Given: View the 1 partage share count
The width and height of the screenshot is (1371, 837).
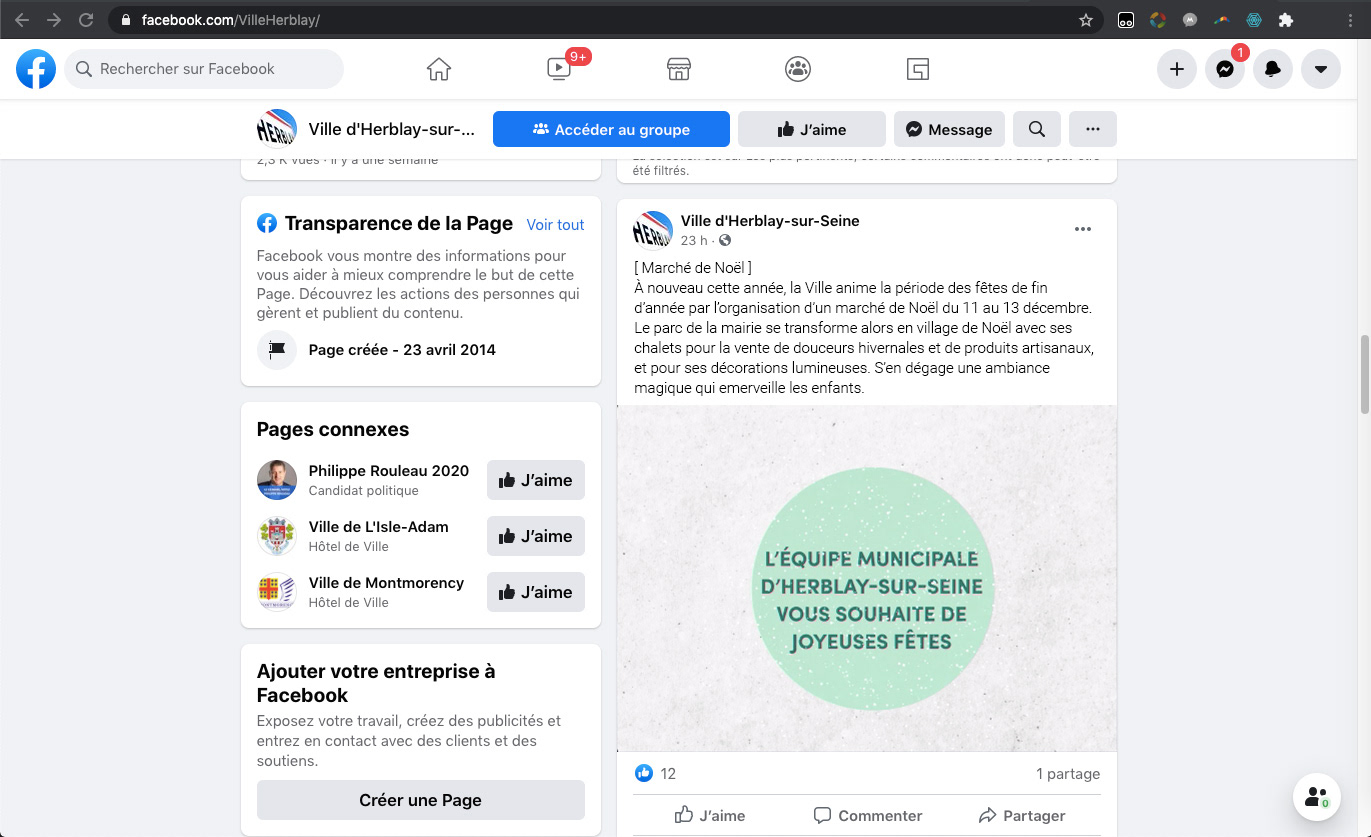Looking at the screenshot, I should point(1068,774).
